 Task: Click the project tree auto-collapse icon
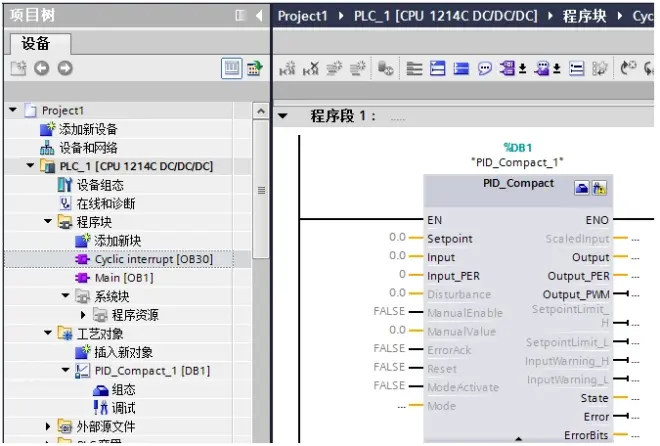tap(240, 16)
